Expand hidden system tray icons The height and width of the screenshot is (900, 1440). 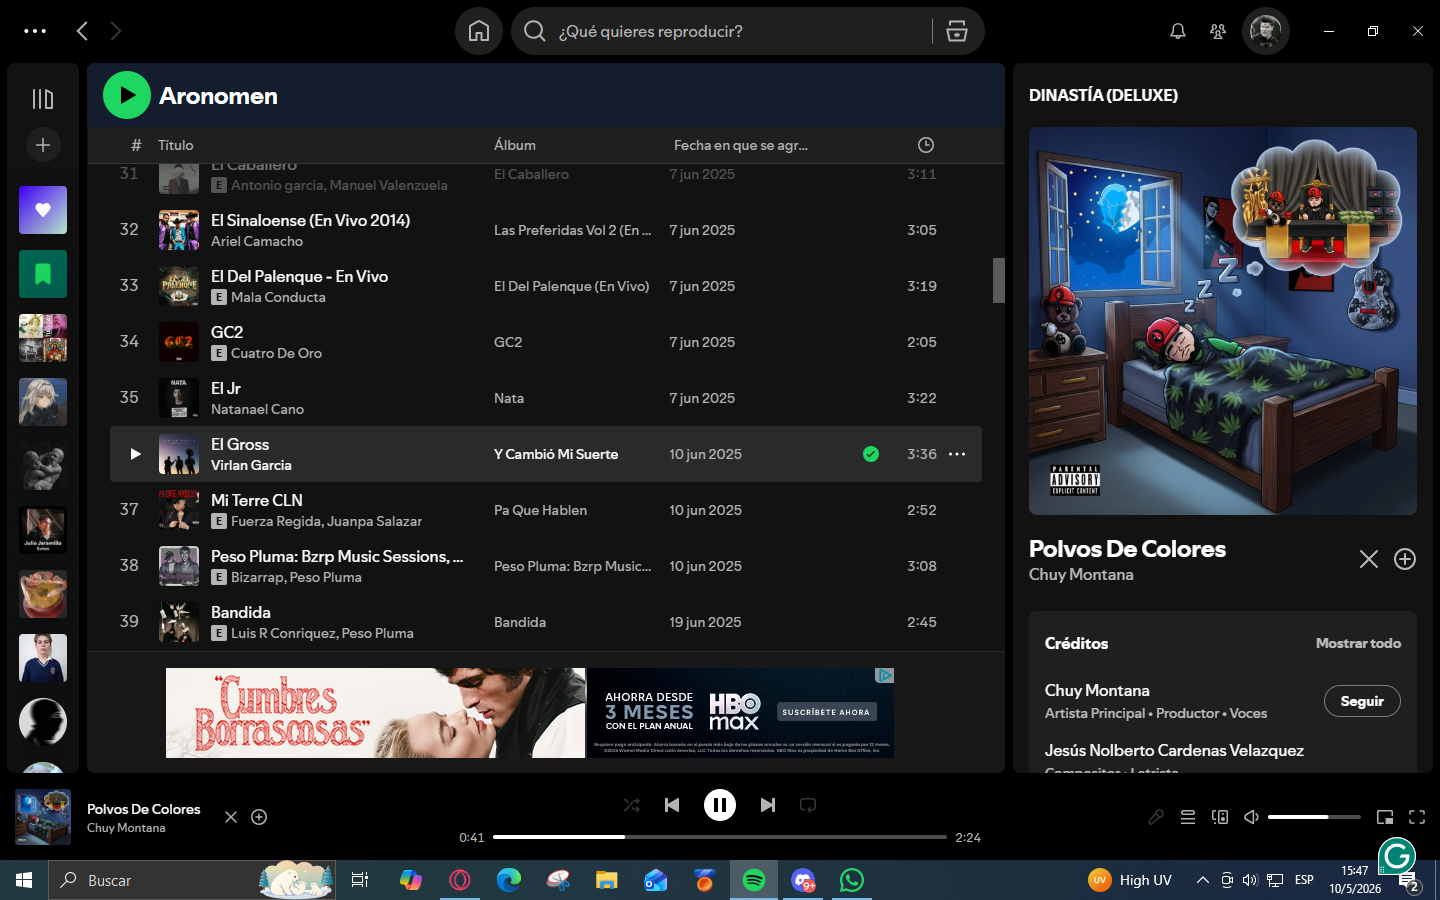coord(1203,880)
